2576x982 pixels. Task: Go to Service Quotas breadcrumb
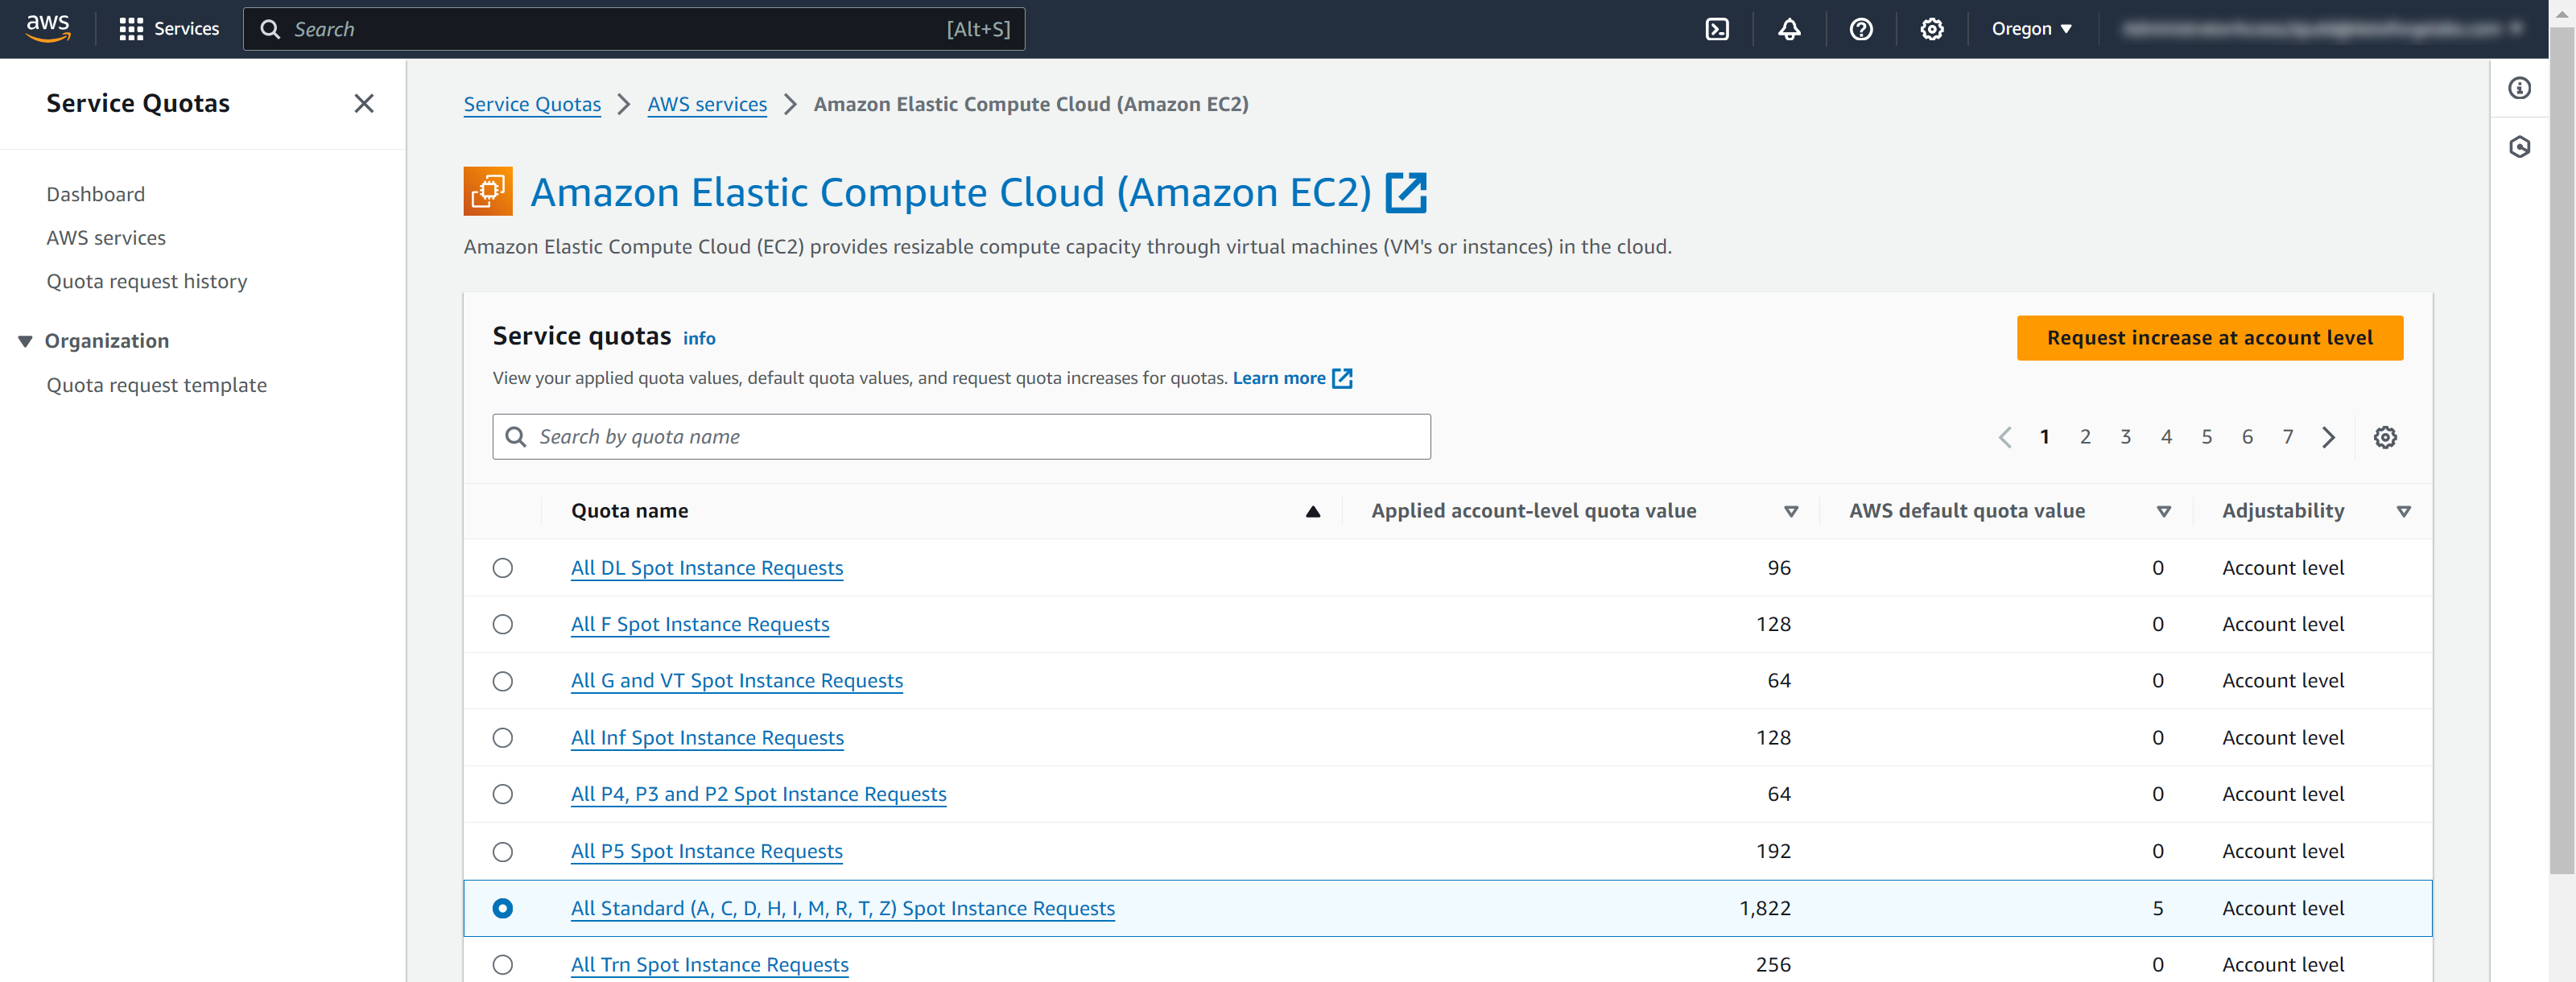(x=532, y=104)
